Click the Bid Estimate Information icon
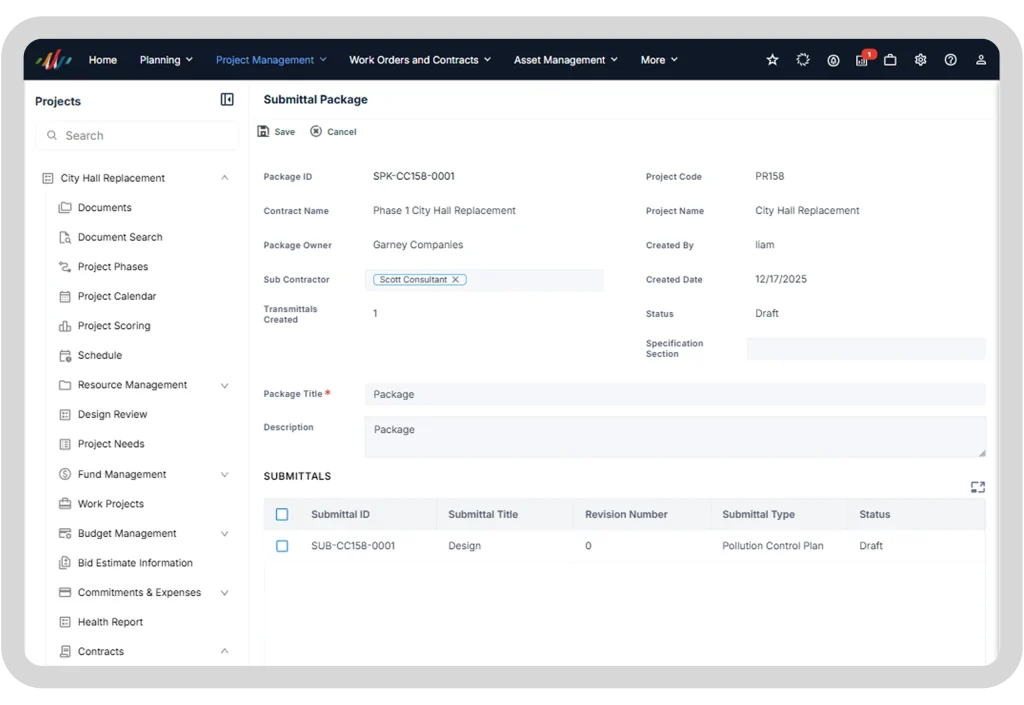The width and height of the screenshot is (1024, 705). coord(65,563)
